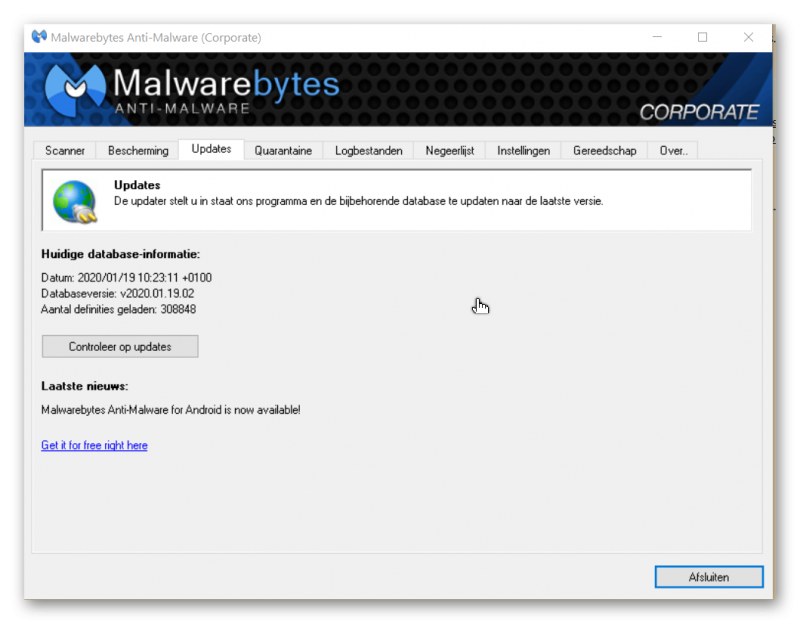Open the Gereedschap tab
The height and width of the screenshot is (624, 800).
tap(604, 151)
